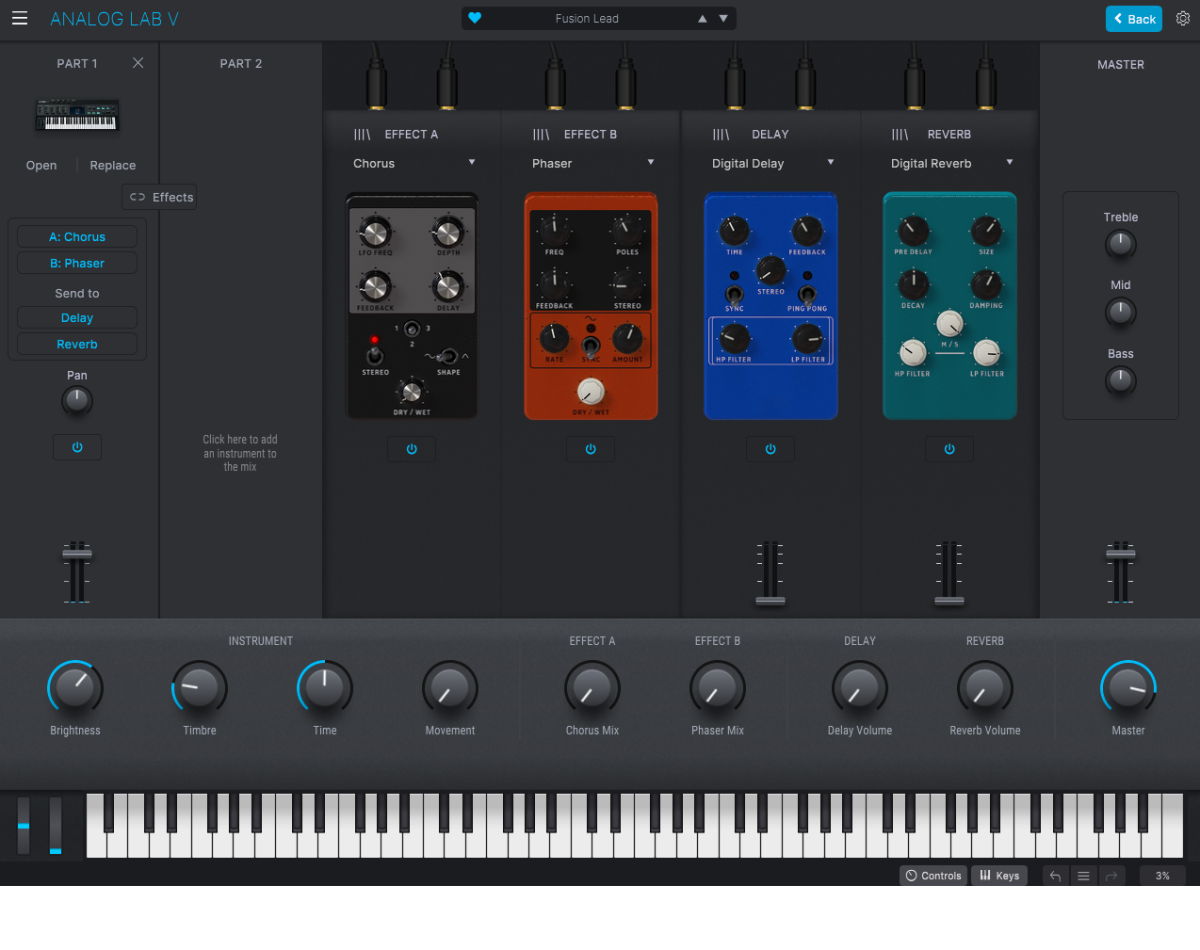Click the undo arrow icon
Screen dimensions: 1200x950
[x=1056, y=876]
